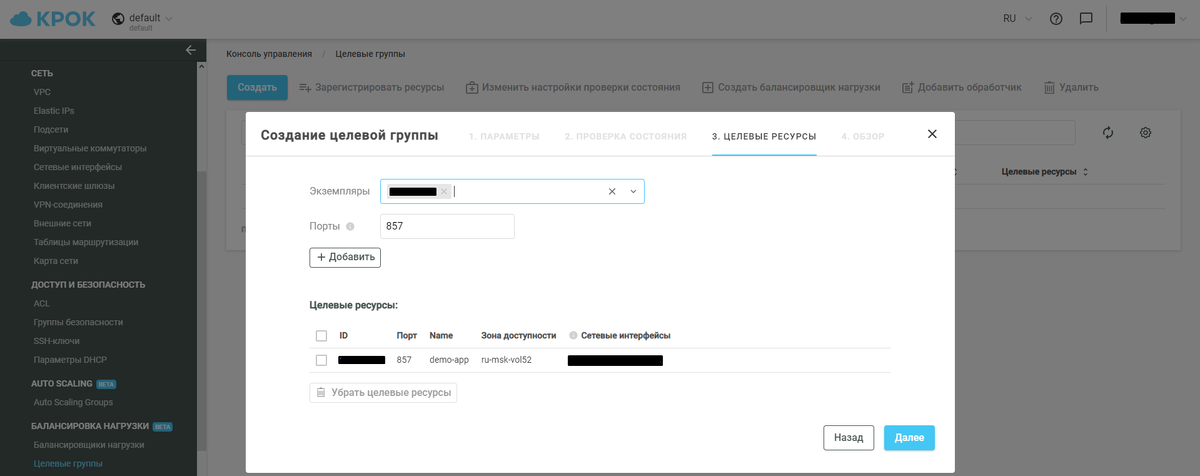Open Auto Scaling Groups in the sidebar
1200x476 pixels.
click(73, 402)
